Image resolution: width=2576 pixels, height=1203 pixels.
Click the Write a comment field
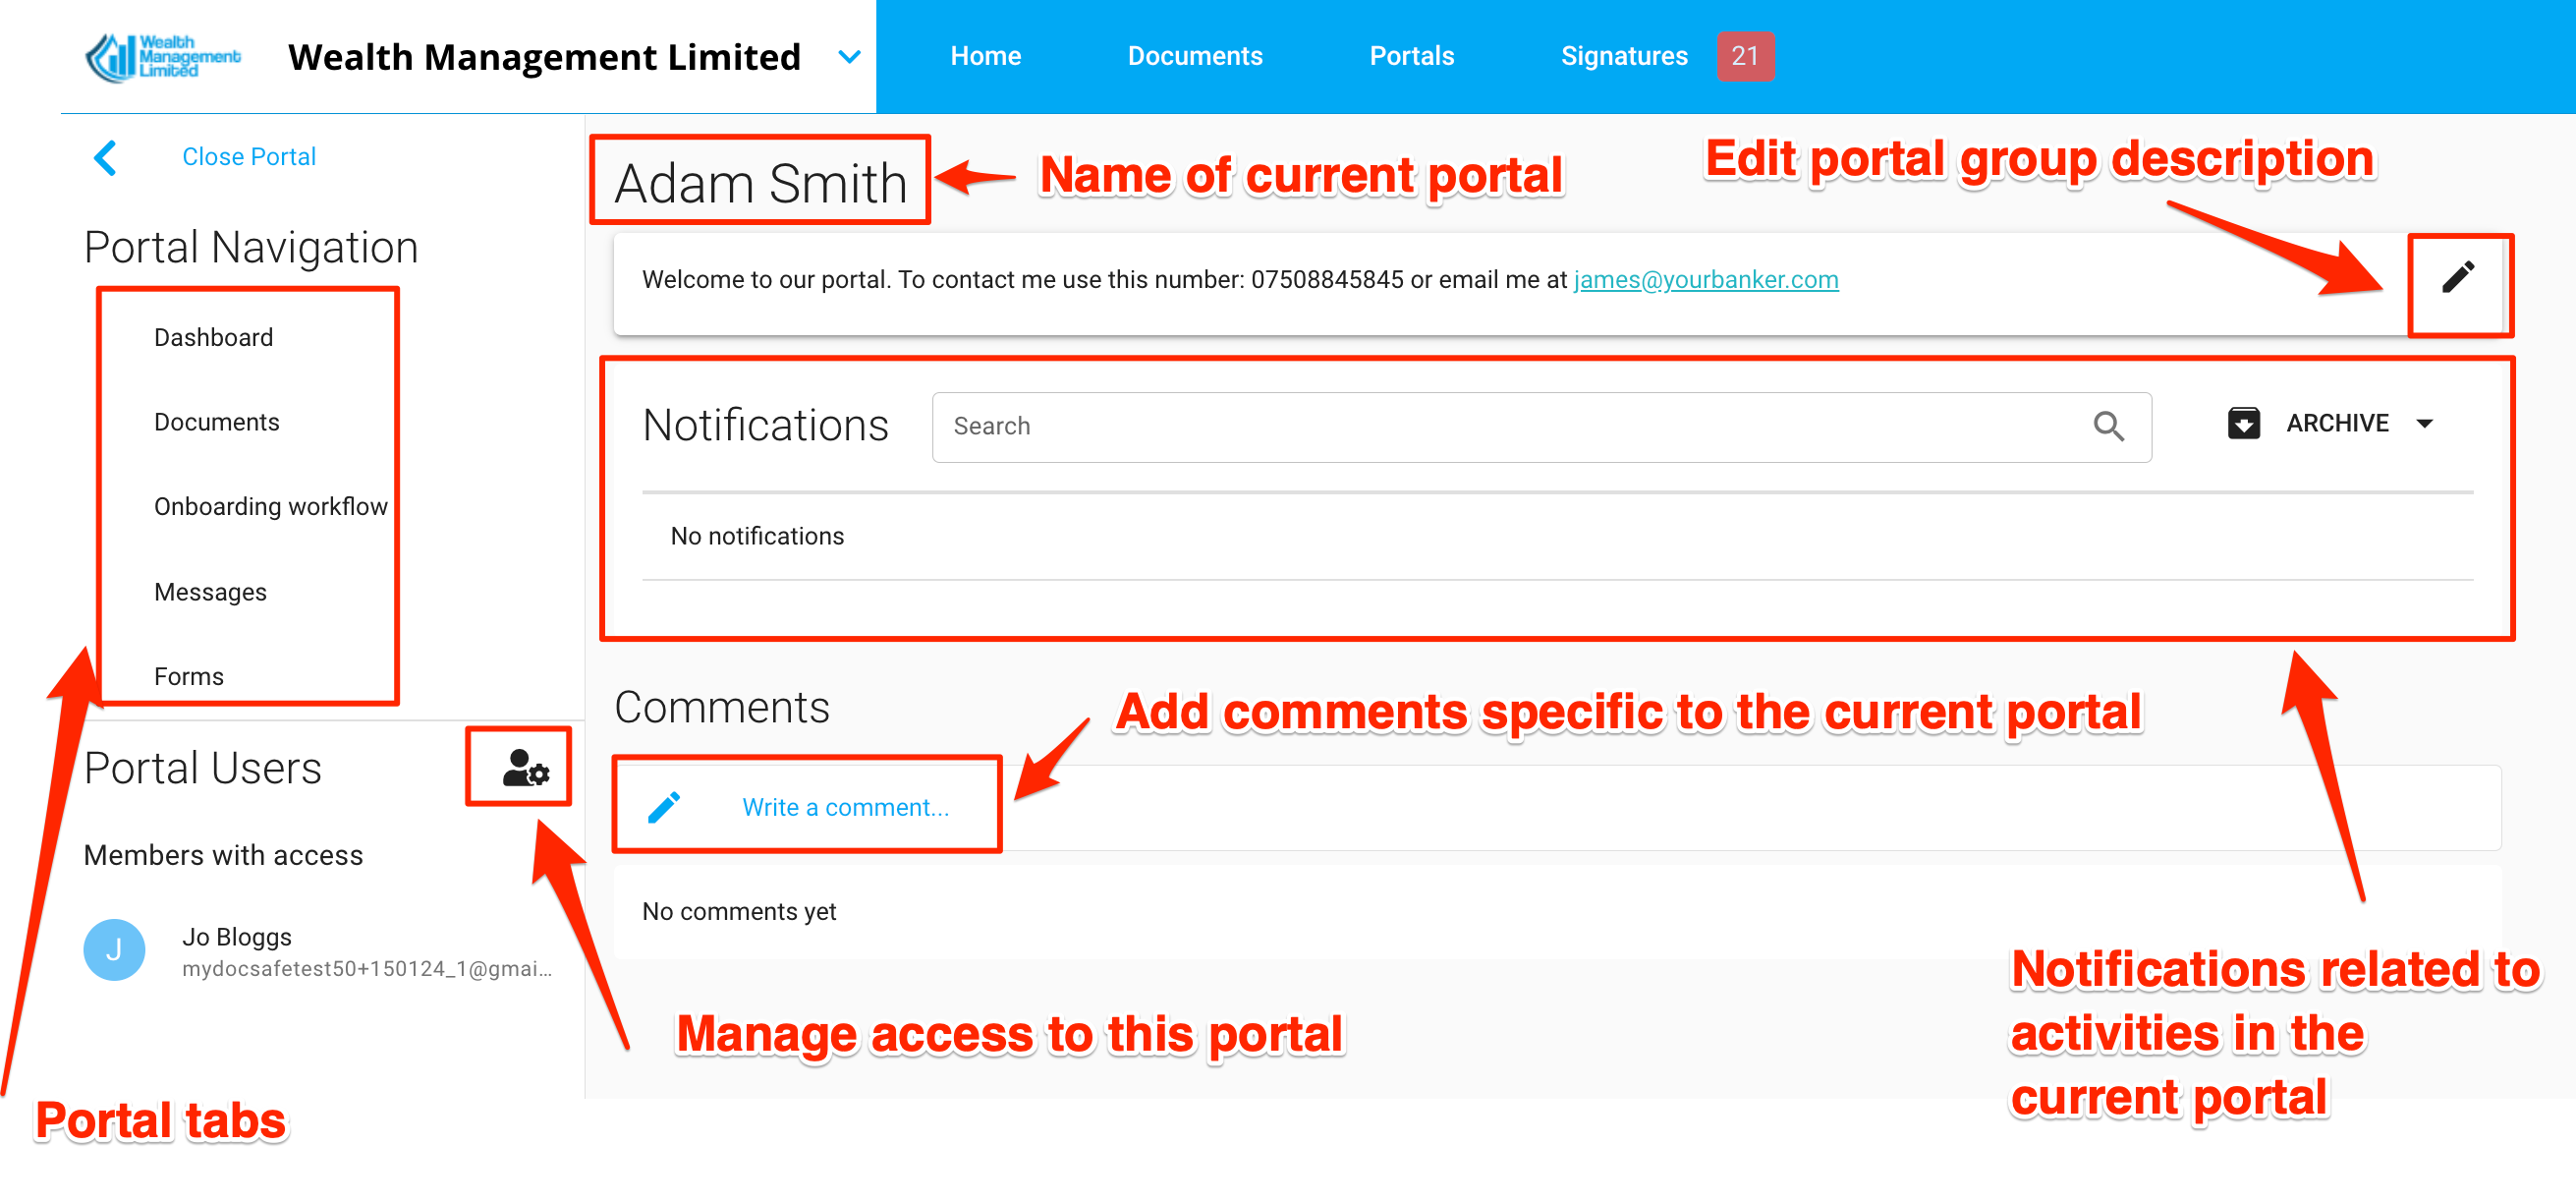point(845,807)
